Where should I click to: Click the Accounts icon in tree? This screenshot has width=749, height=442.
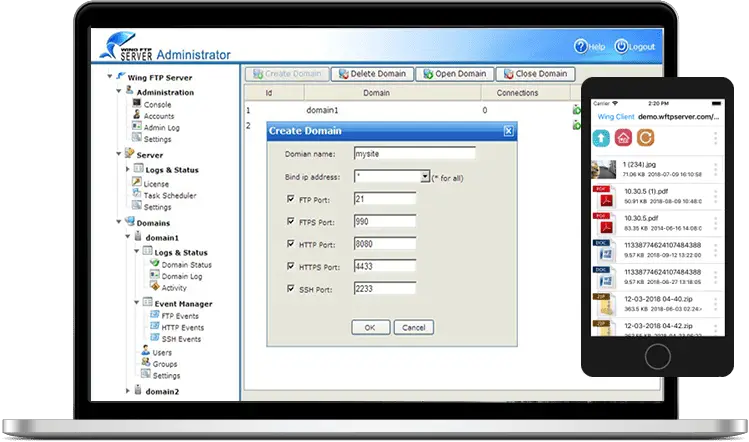(x=137, y=115)
